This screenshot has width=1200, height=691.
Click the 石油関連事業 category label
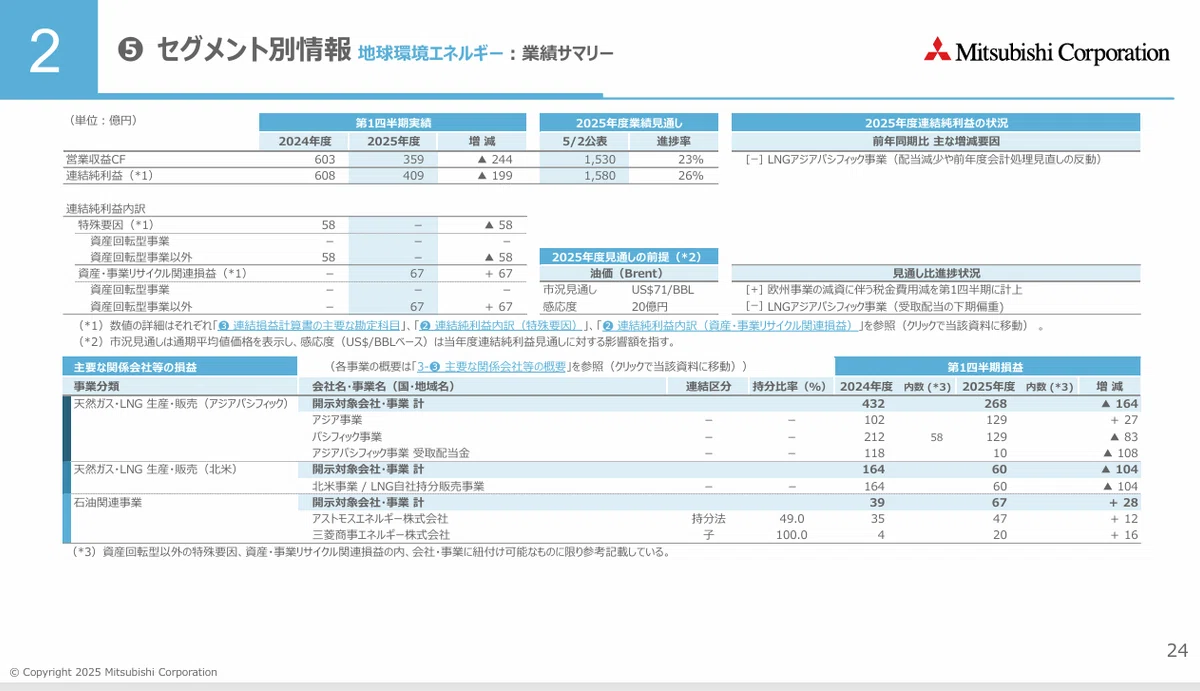[108, 502]
